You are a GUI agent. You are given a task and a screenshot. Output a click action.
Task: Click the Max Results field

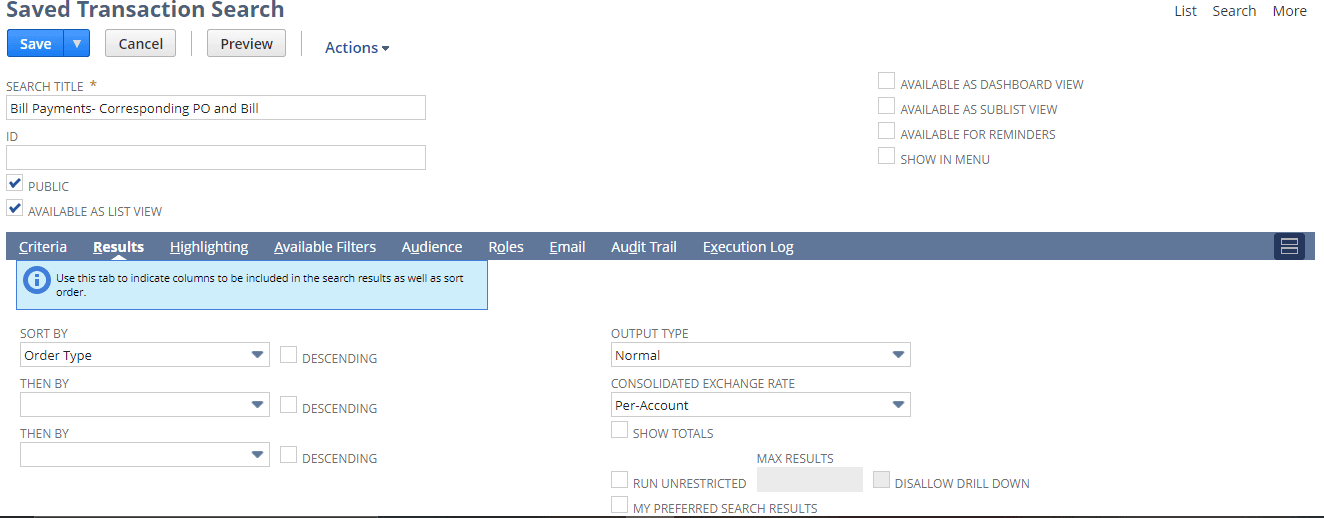tap(810, 480)
